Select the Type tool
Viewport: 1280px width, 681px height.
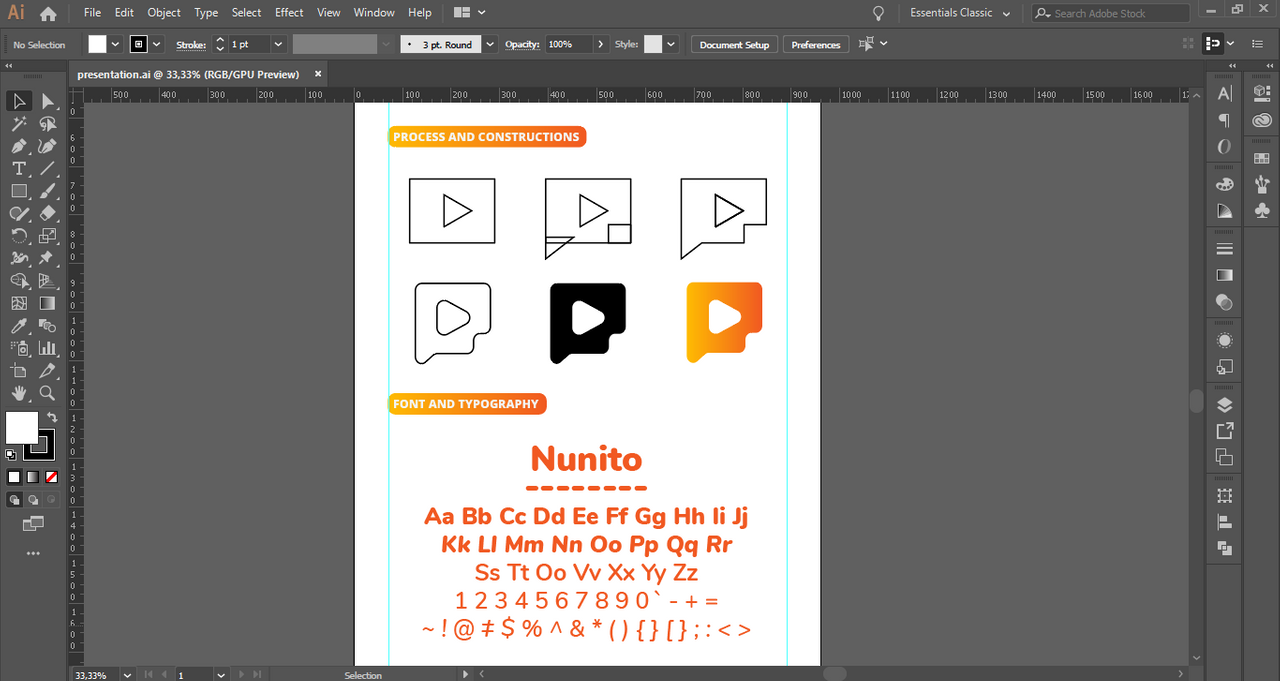click(19, 168)
